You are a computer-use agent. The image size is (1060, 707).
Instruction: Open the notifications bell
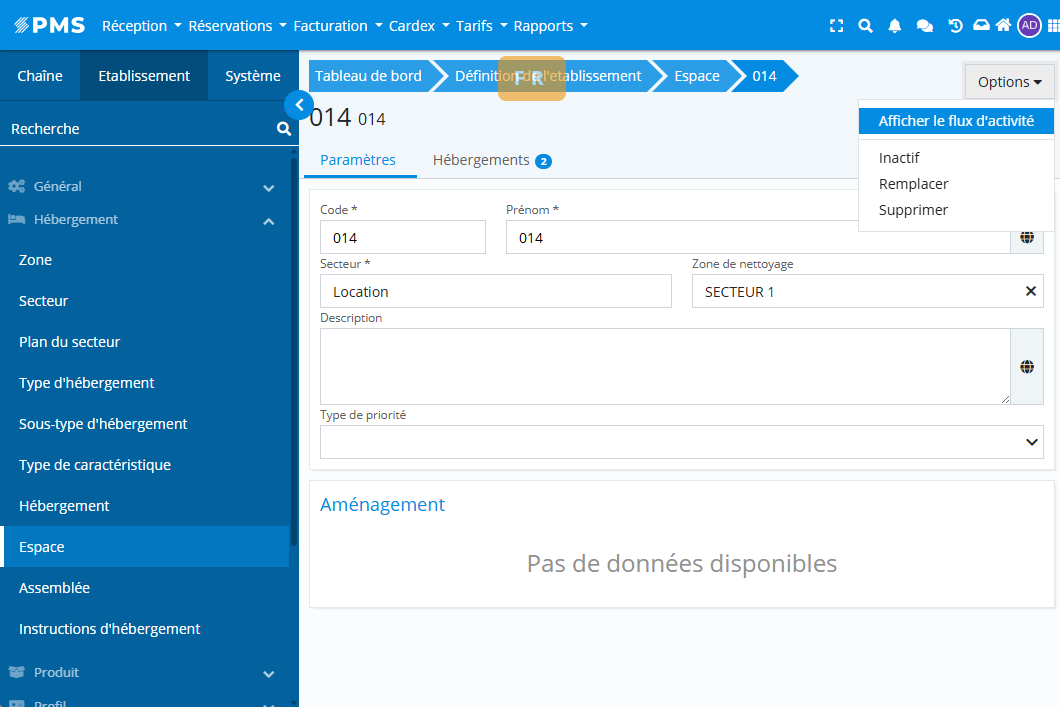coord(895,26)
